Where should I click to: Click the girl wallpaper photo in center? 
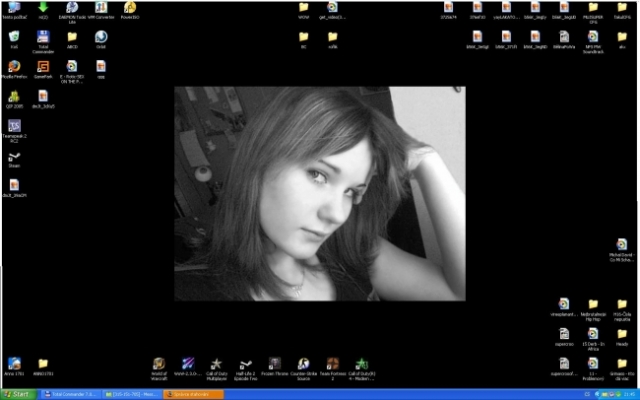320,193
